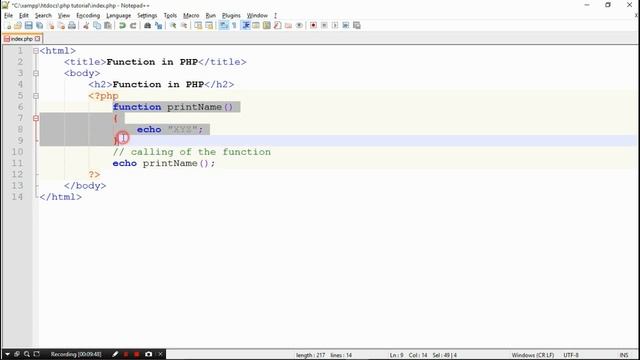Print the document using toolbar icon
Image resolution: width=640 pixels, height=360 pixels.
pyautogui.click(x=72, y=25)
